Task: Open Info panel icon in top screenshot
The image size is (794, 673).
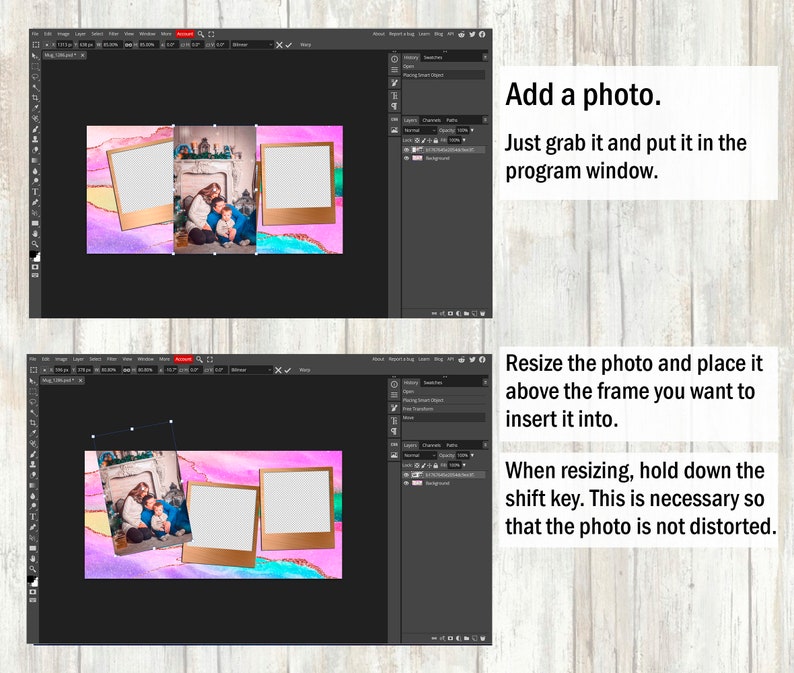Action: [394, 59]
